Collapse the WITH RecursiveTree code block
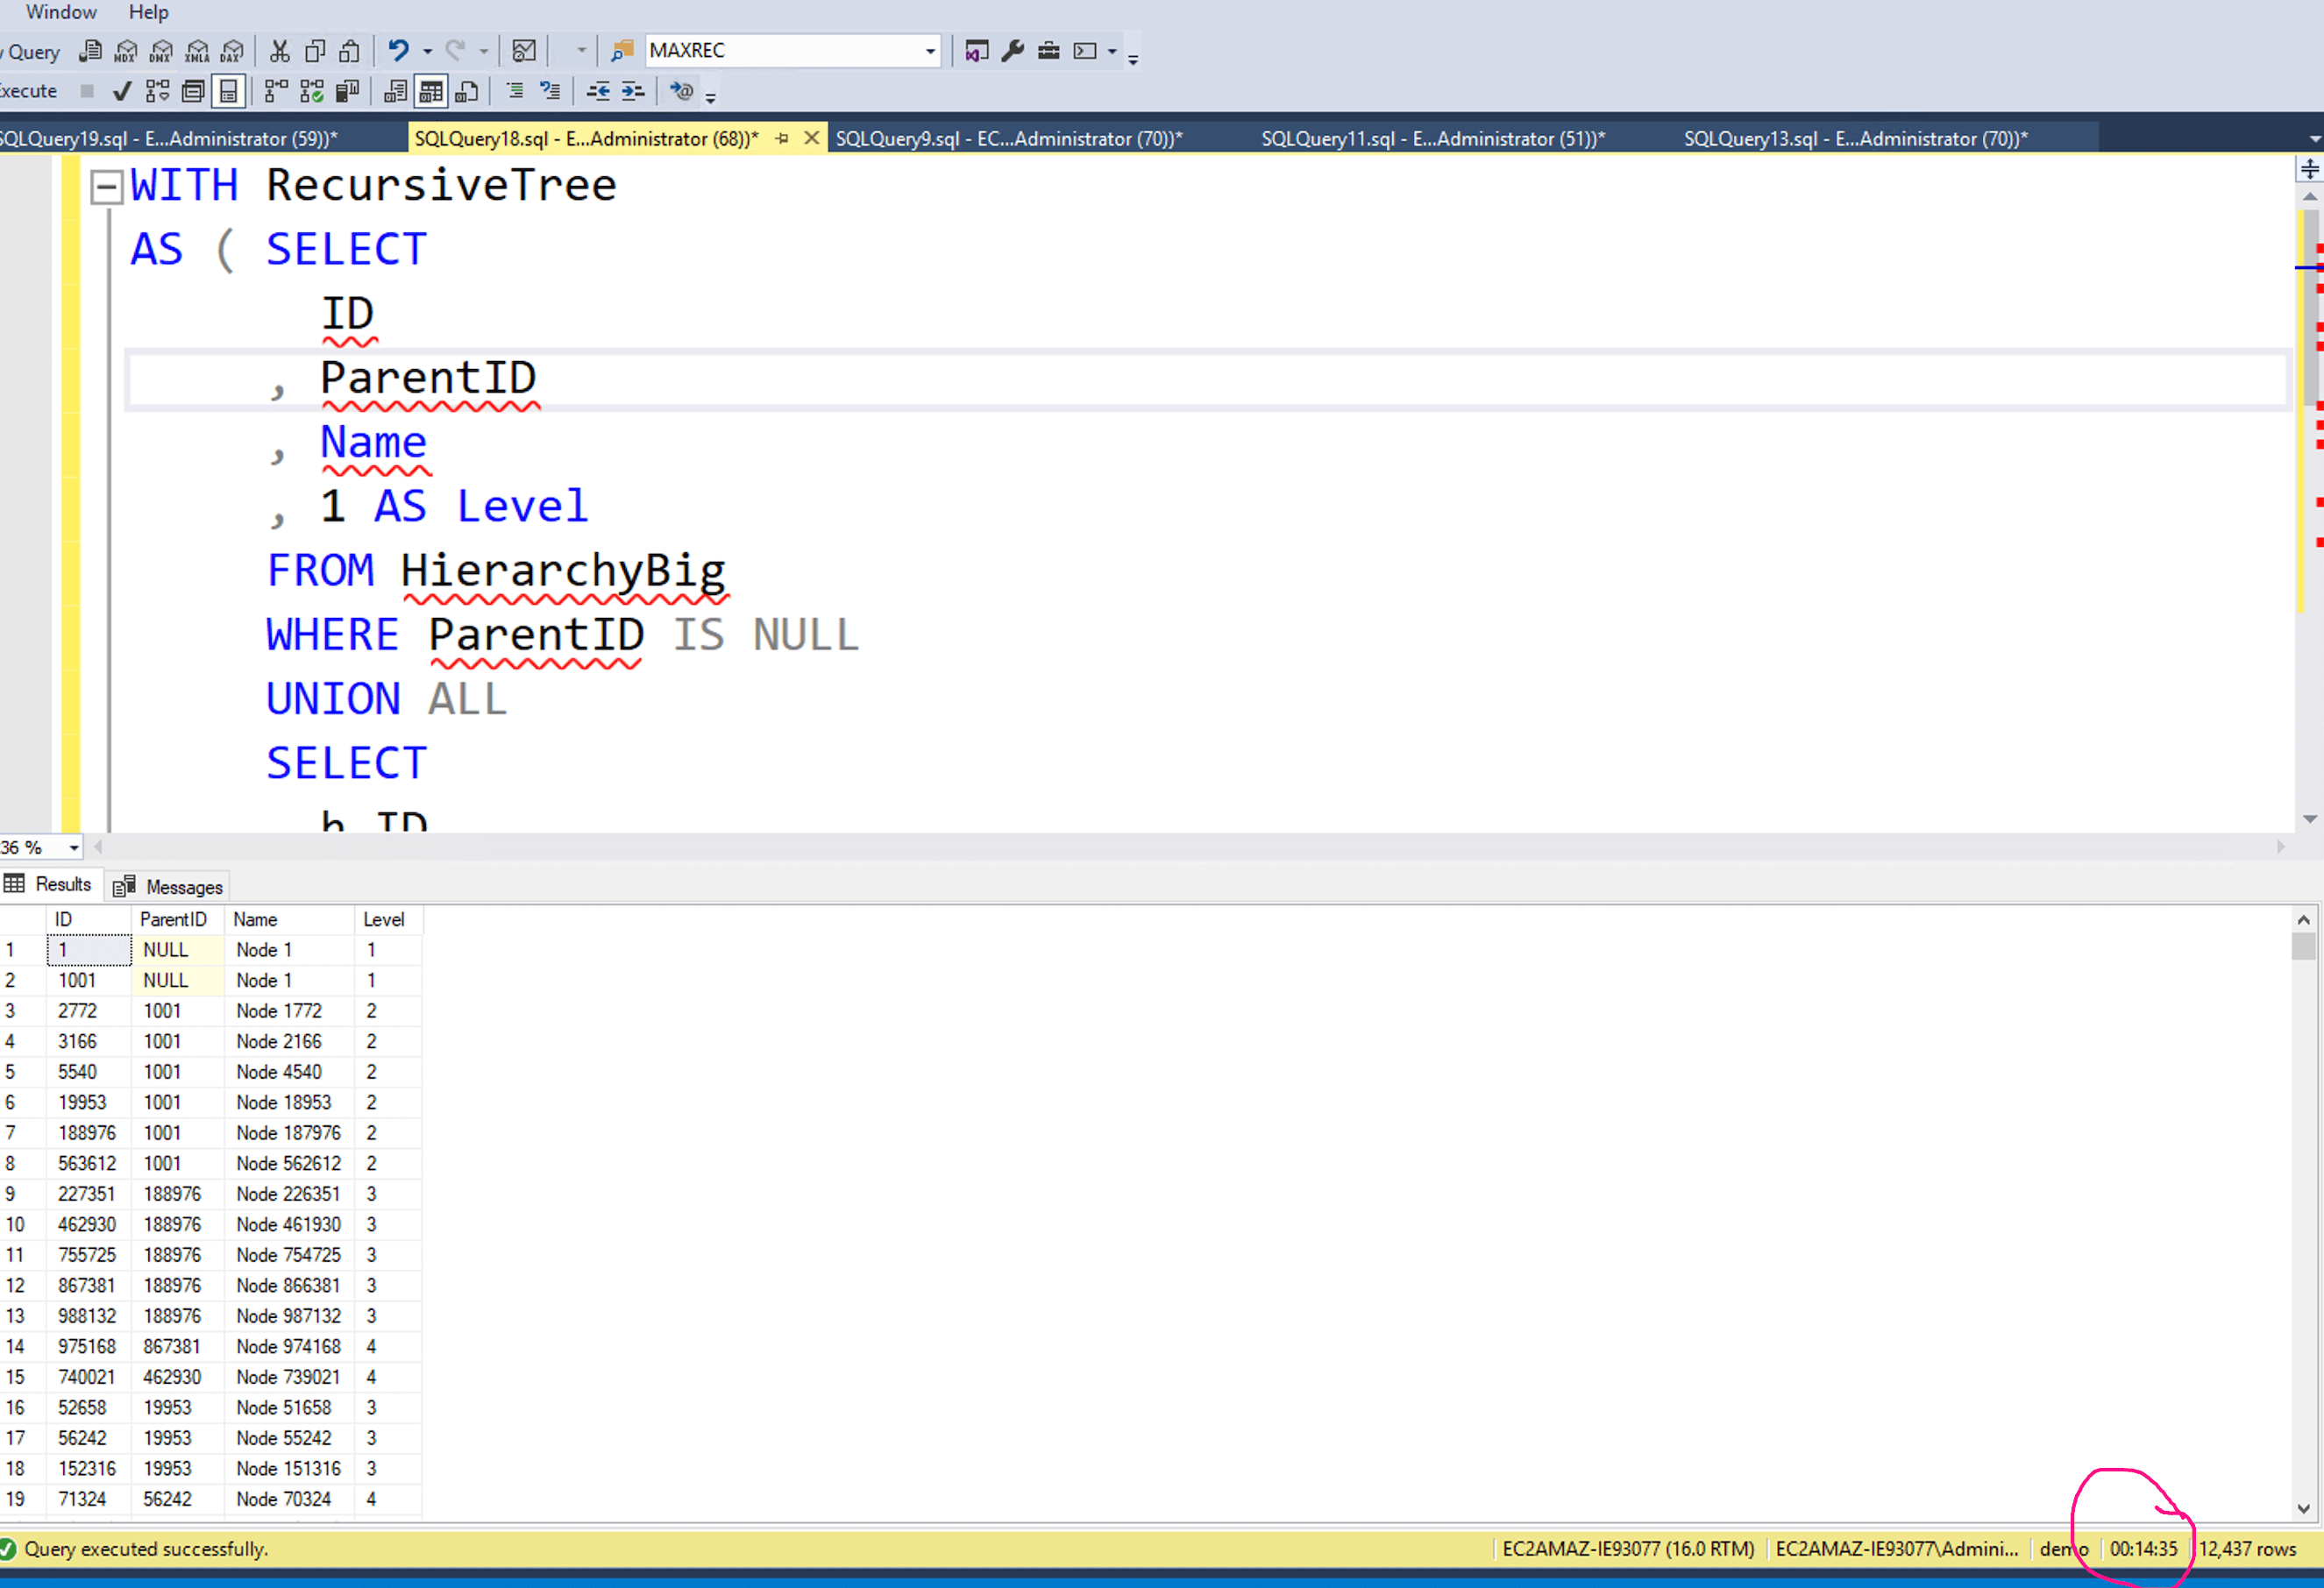The height and width of the screenshot is (1588, 2324). coord(106,186)
